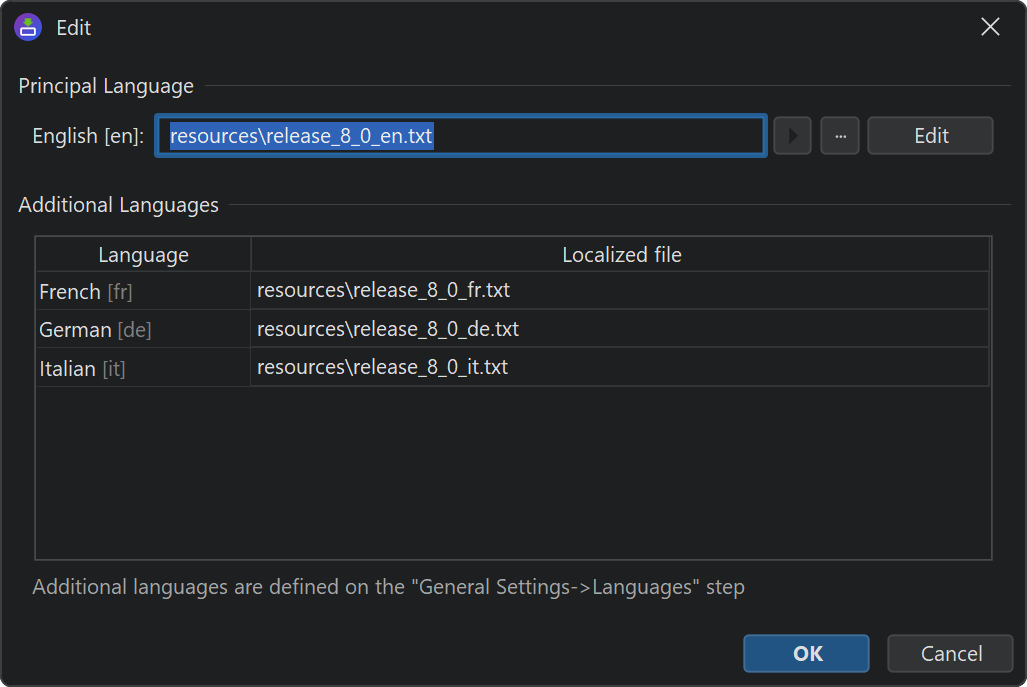
Task: Click the English principal language file field
Action: point(461,136)
